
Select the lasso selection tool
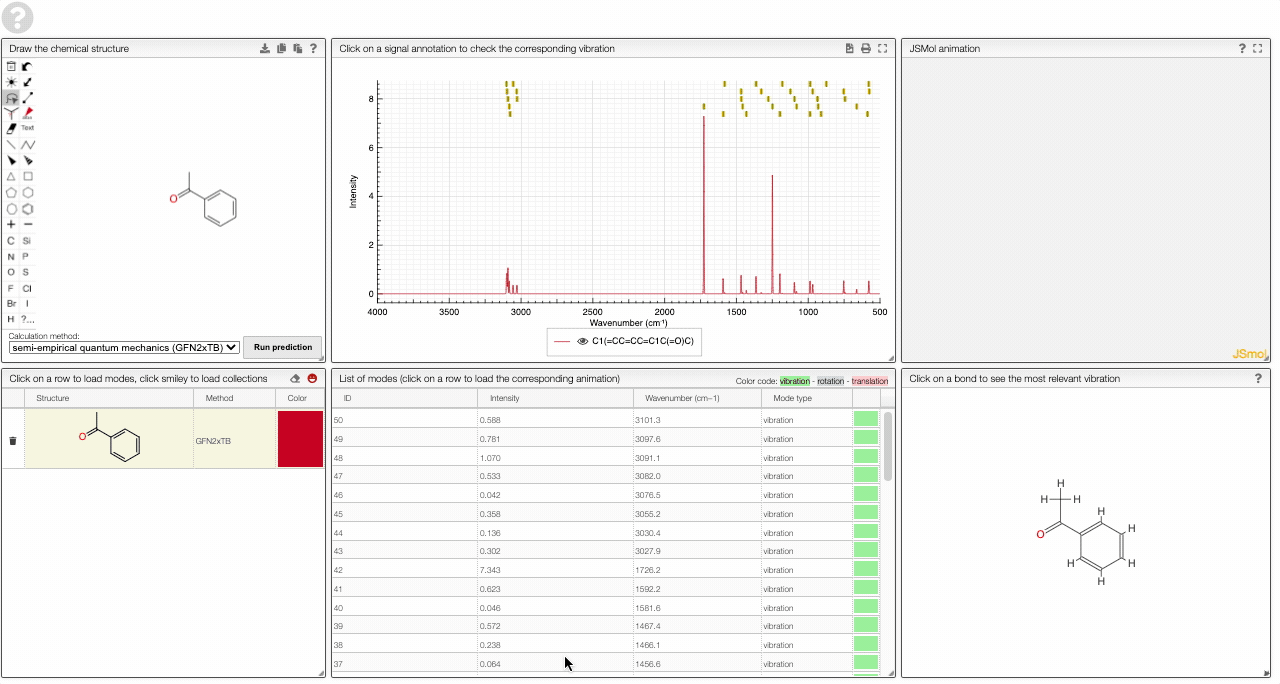tap(11, 98)
